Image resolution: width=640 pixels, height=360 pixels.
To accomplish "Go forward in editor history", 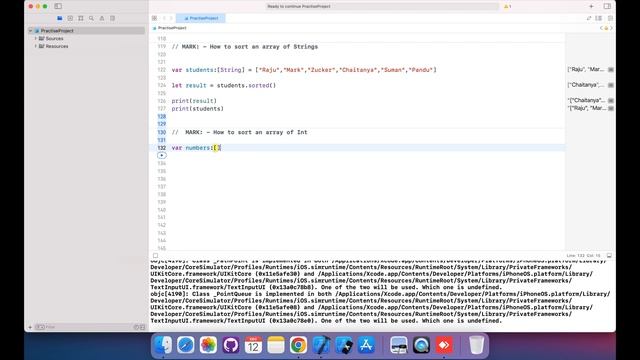I will click(171, 18).
